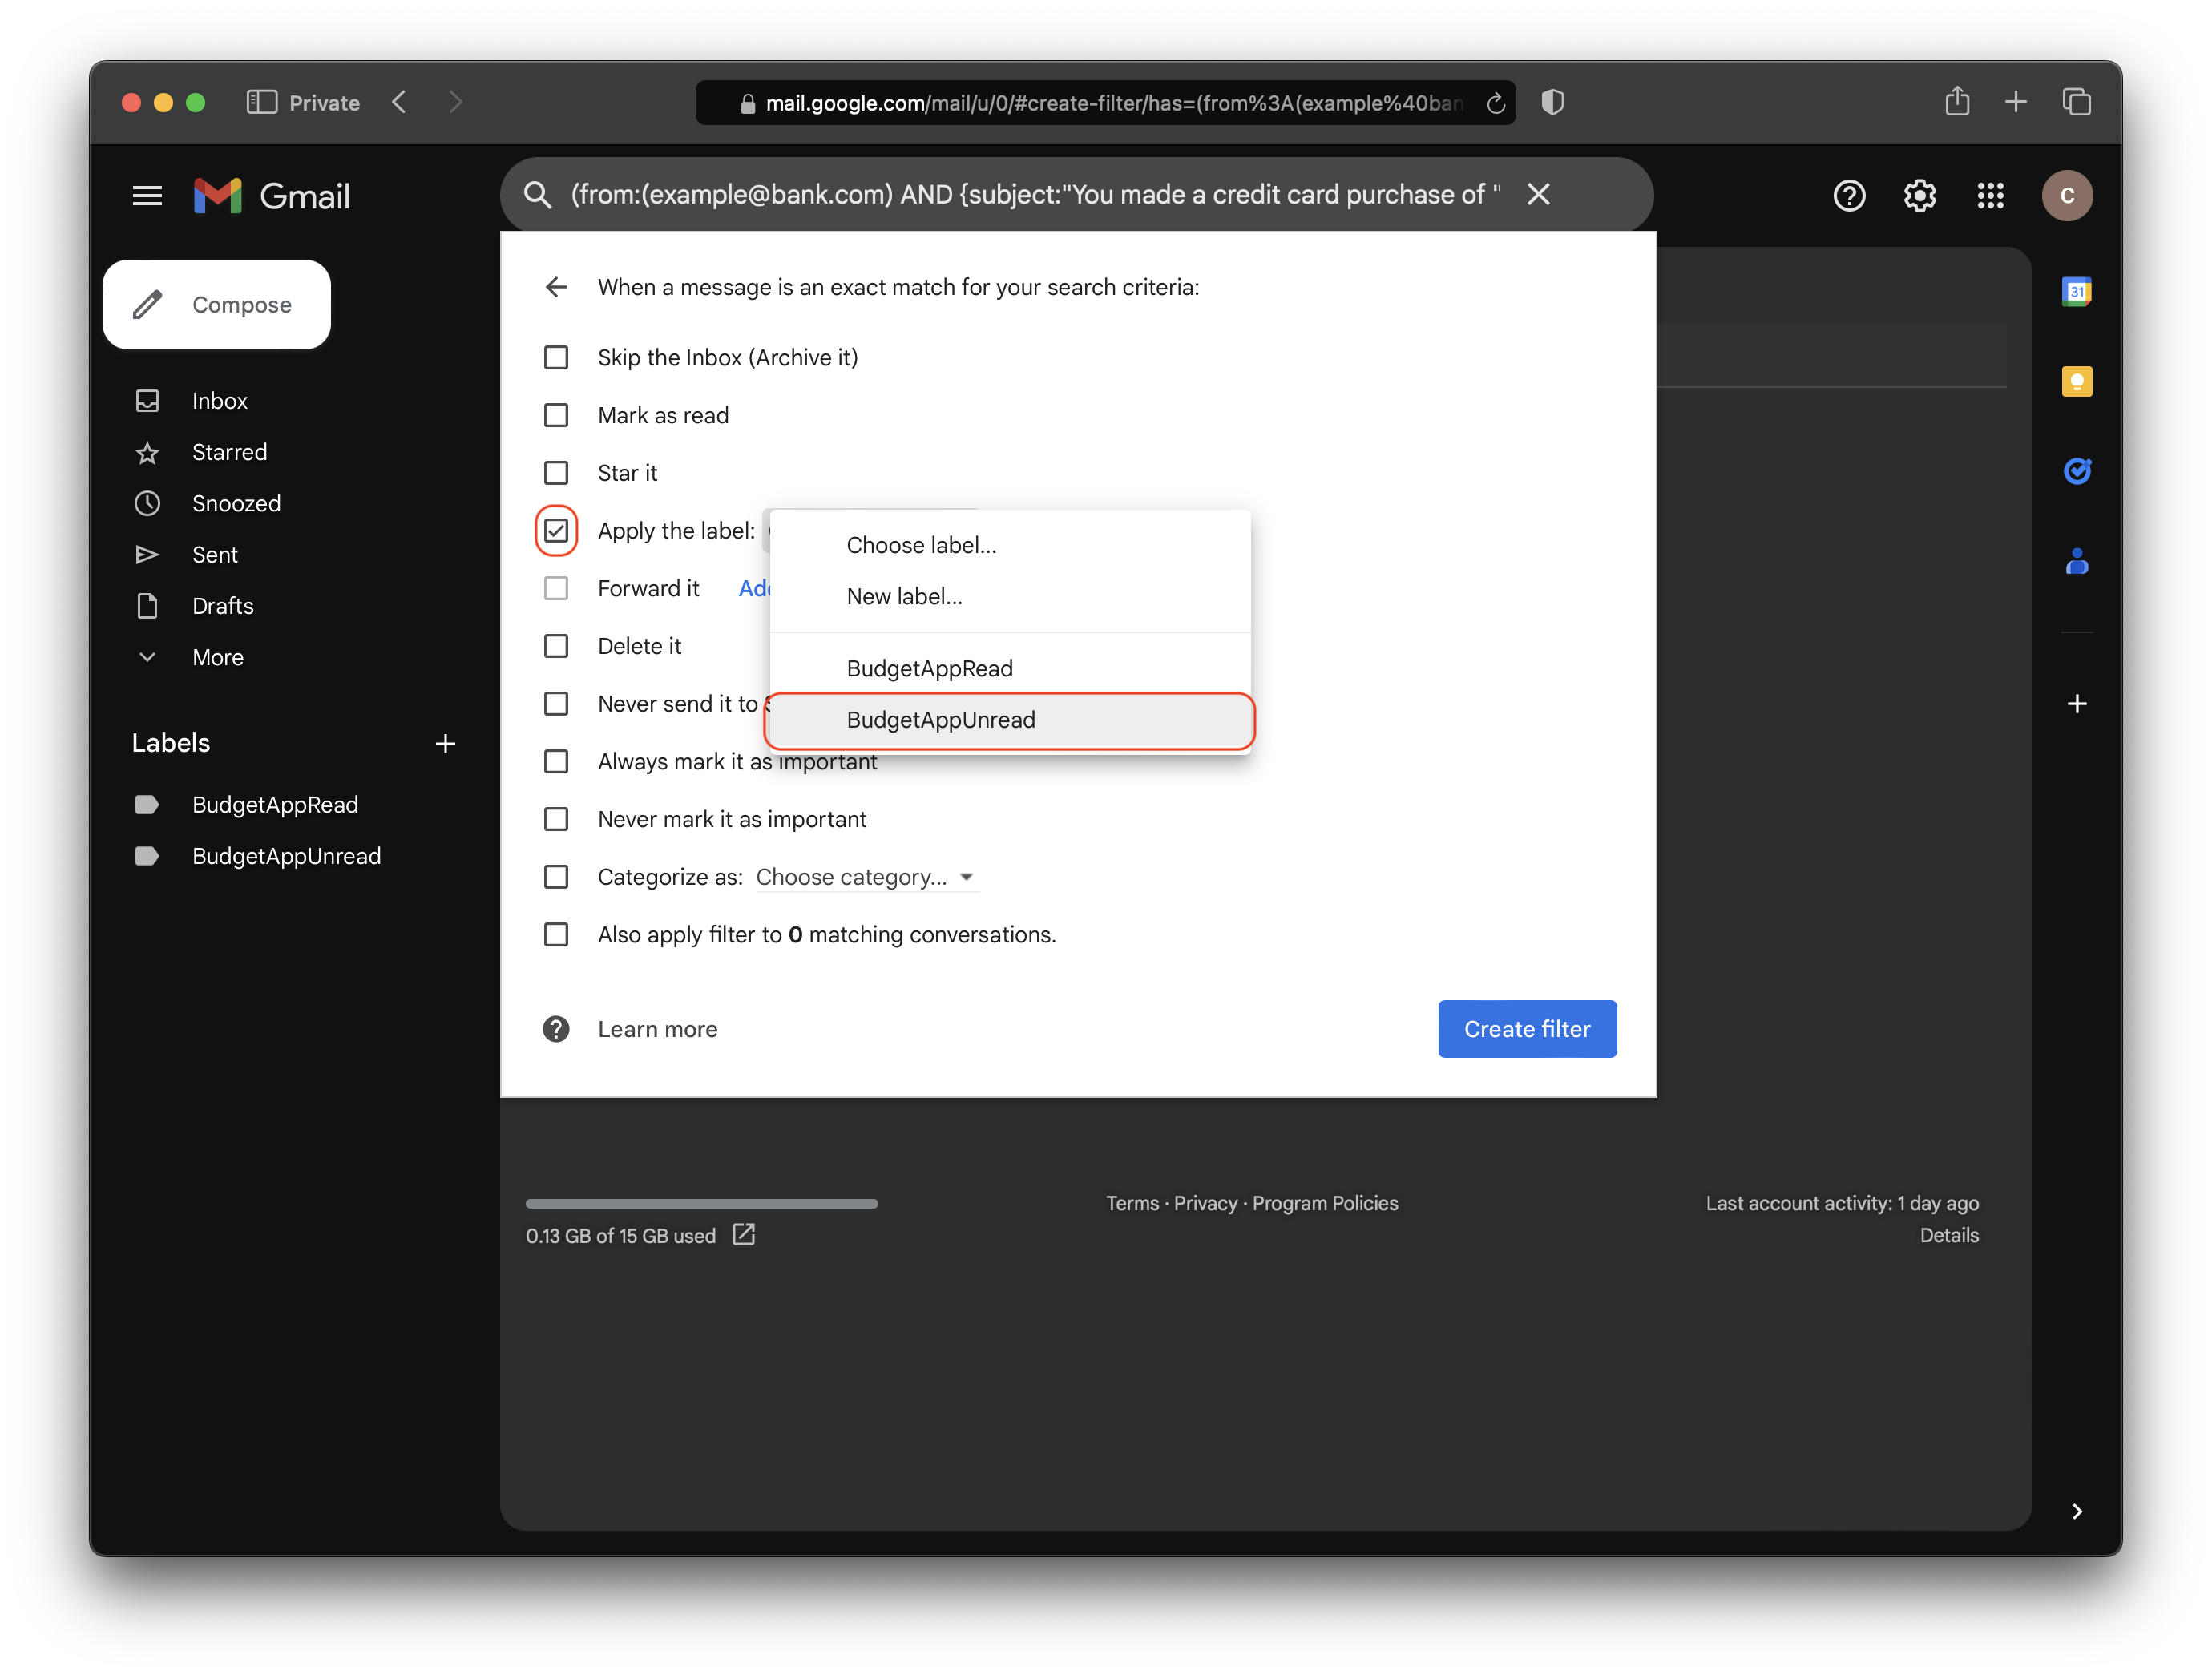Click the Create filter button
Viewport: 2212px width, 1675px height.
pos(1526,1029)
